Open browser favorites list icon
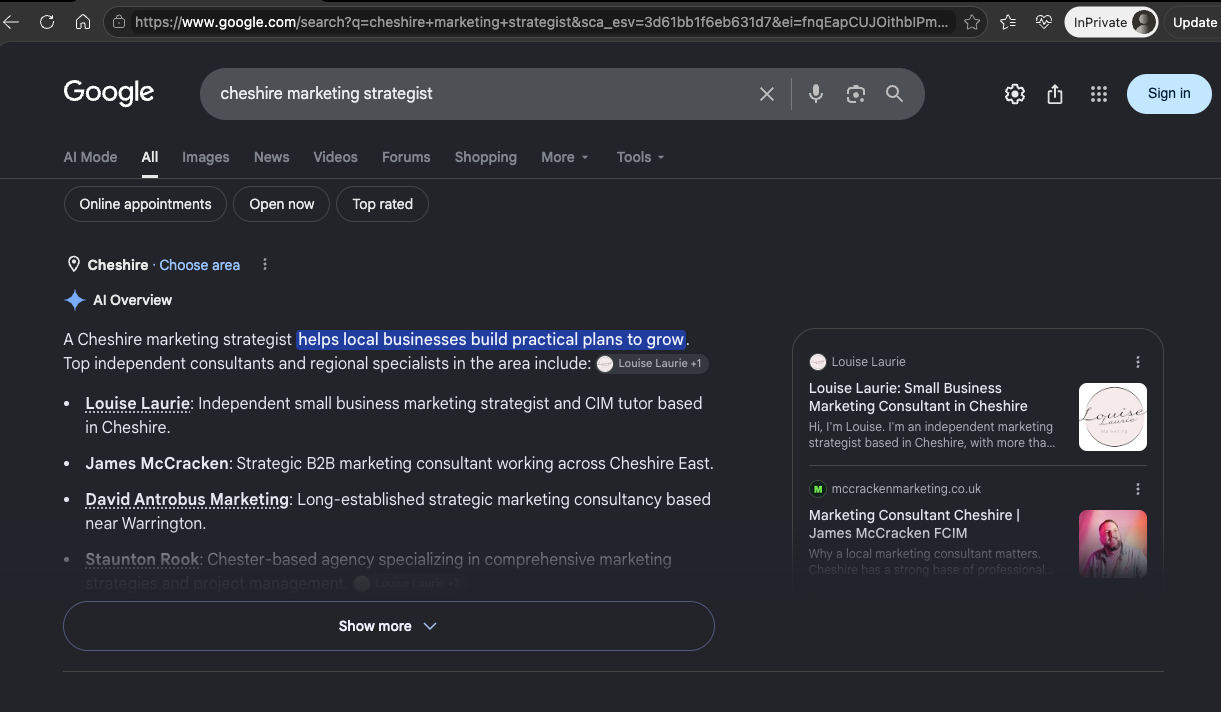The image size is (1221, 712). pos(1008,22)
